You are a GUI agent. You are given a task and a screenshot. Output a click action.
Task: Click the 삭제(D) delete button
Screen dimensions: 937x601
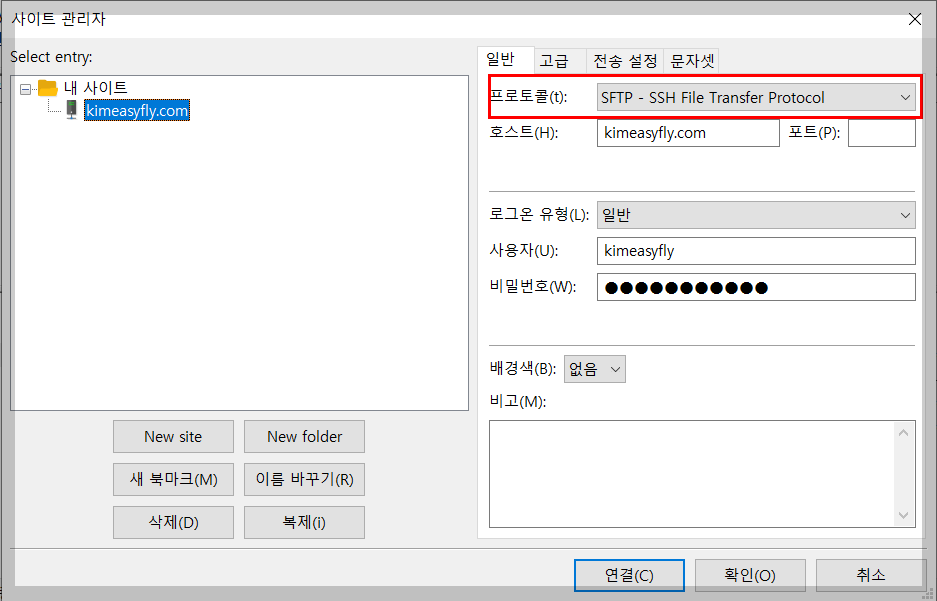pos(173,522)
